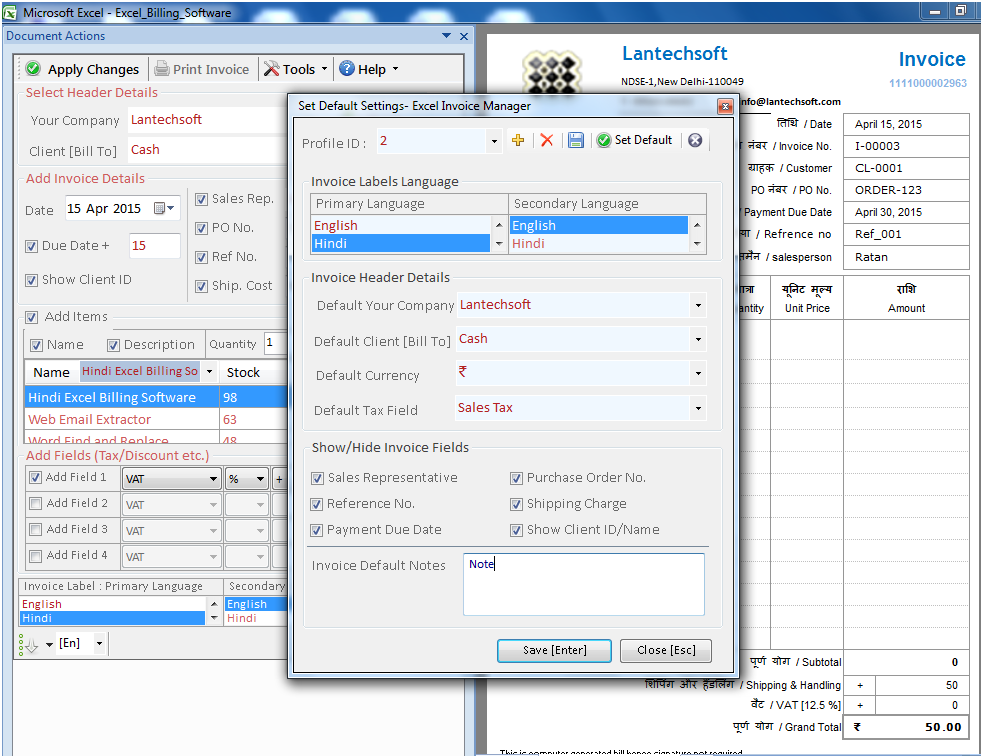Click Your Company field showing Lantechsoft
This screenshot has width=981, height=756.
pos(206,120)
